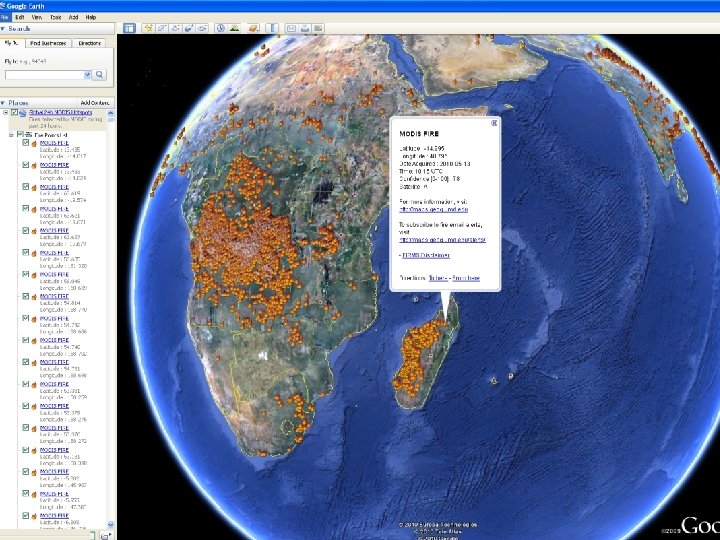Screen dimensions: 720x540
Task: Open the Add menu
Action: pos(73,17)
